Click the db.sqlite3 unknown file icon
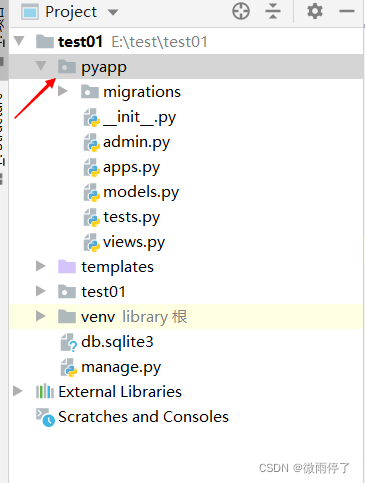Viewport: 365px width, 483px height. (69, 342)
